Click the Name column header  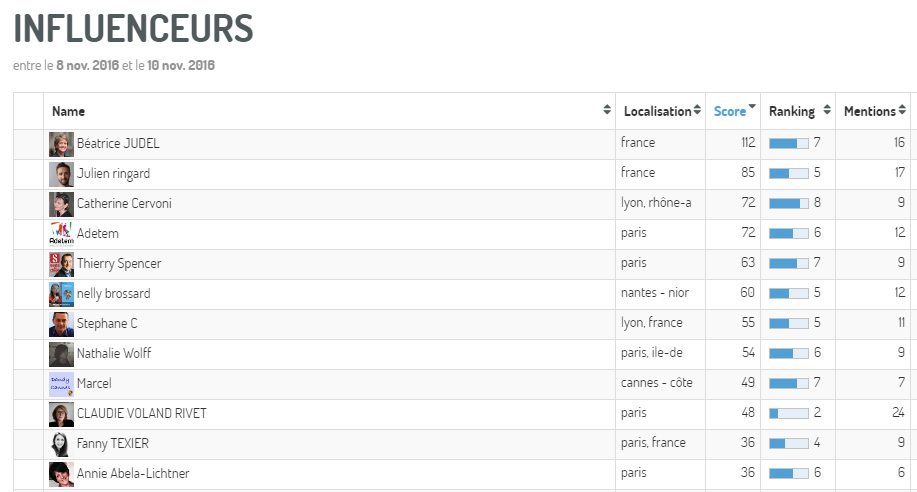point(68,111)
